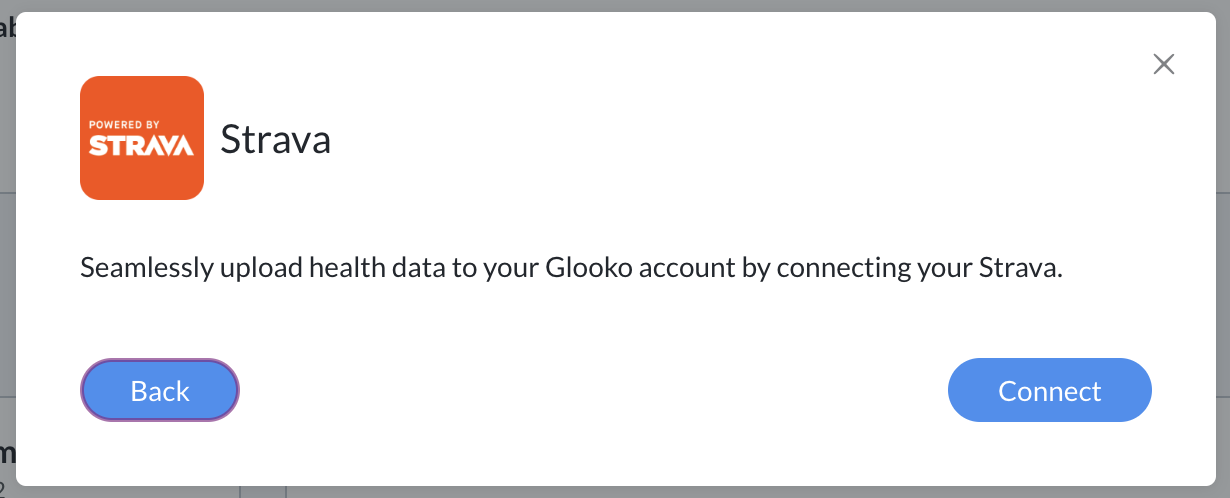Click the dimmed background above the dialog
This screenshot has width=1230, height=498.
(615, 5)
